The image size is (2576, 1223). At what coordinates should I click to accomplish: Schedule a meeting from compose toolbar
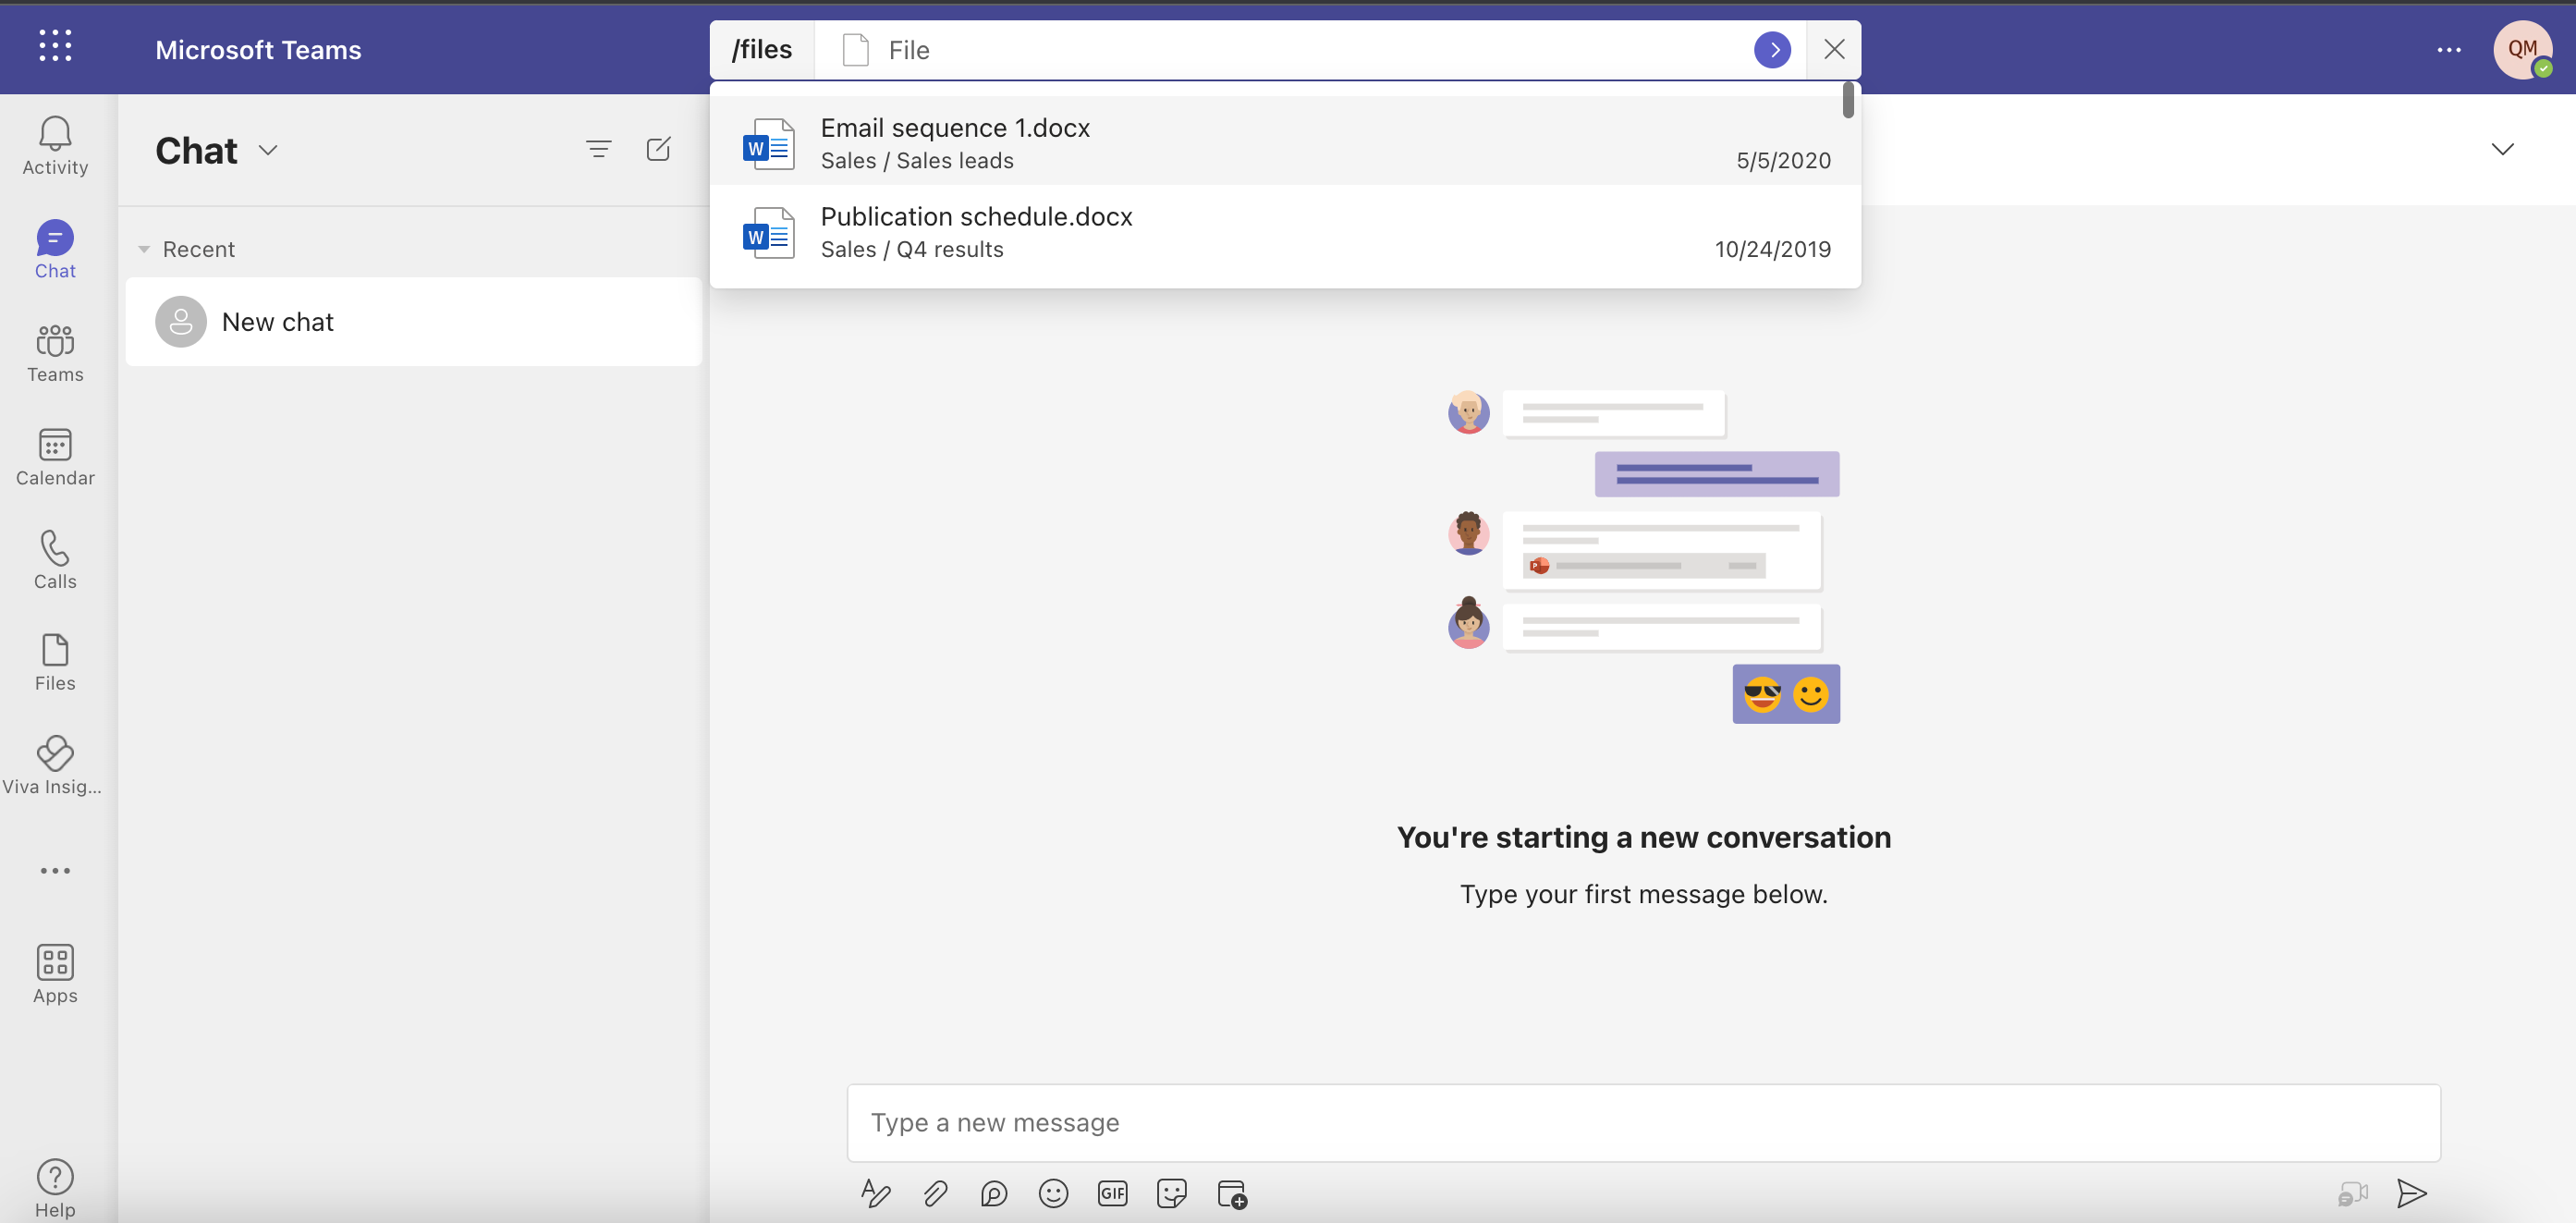(1232, 1193)
